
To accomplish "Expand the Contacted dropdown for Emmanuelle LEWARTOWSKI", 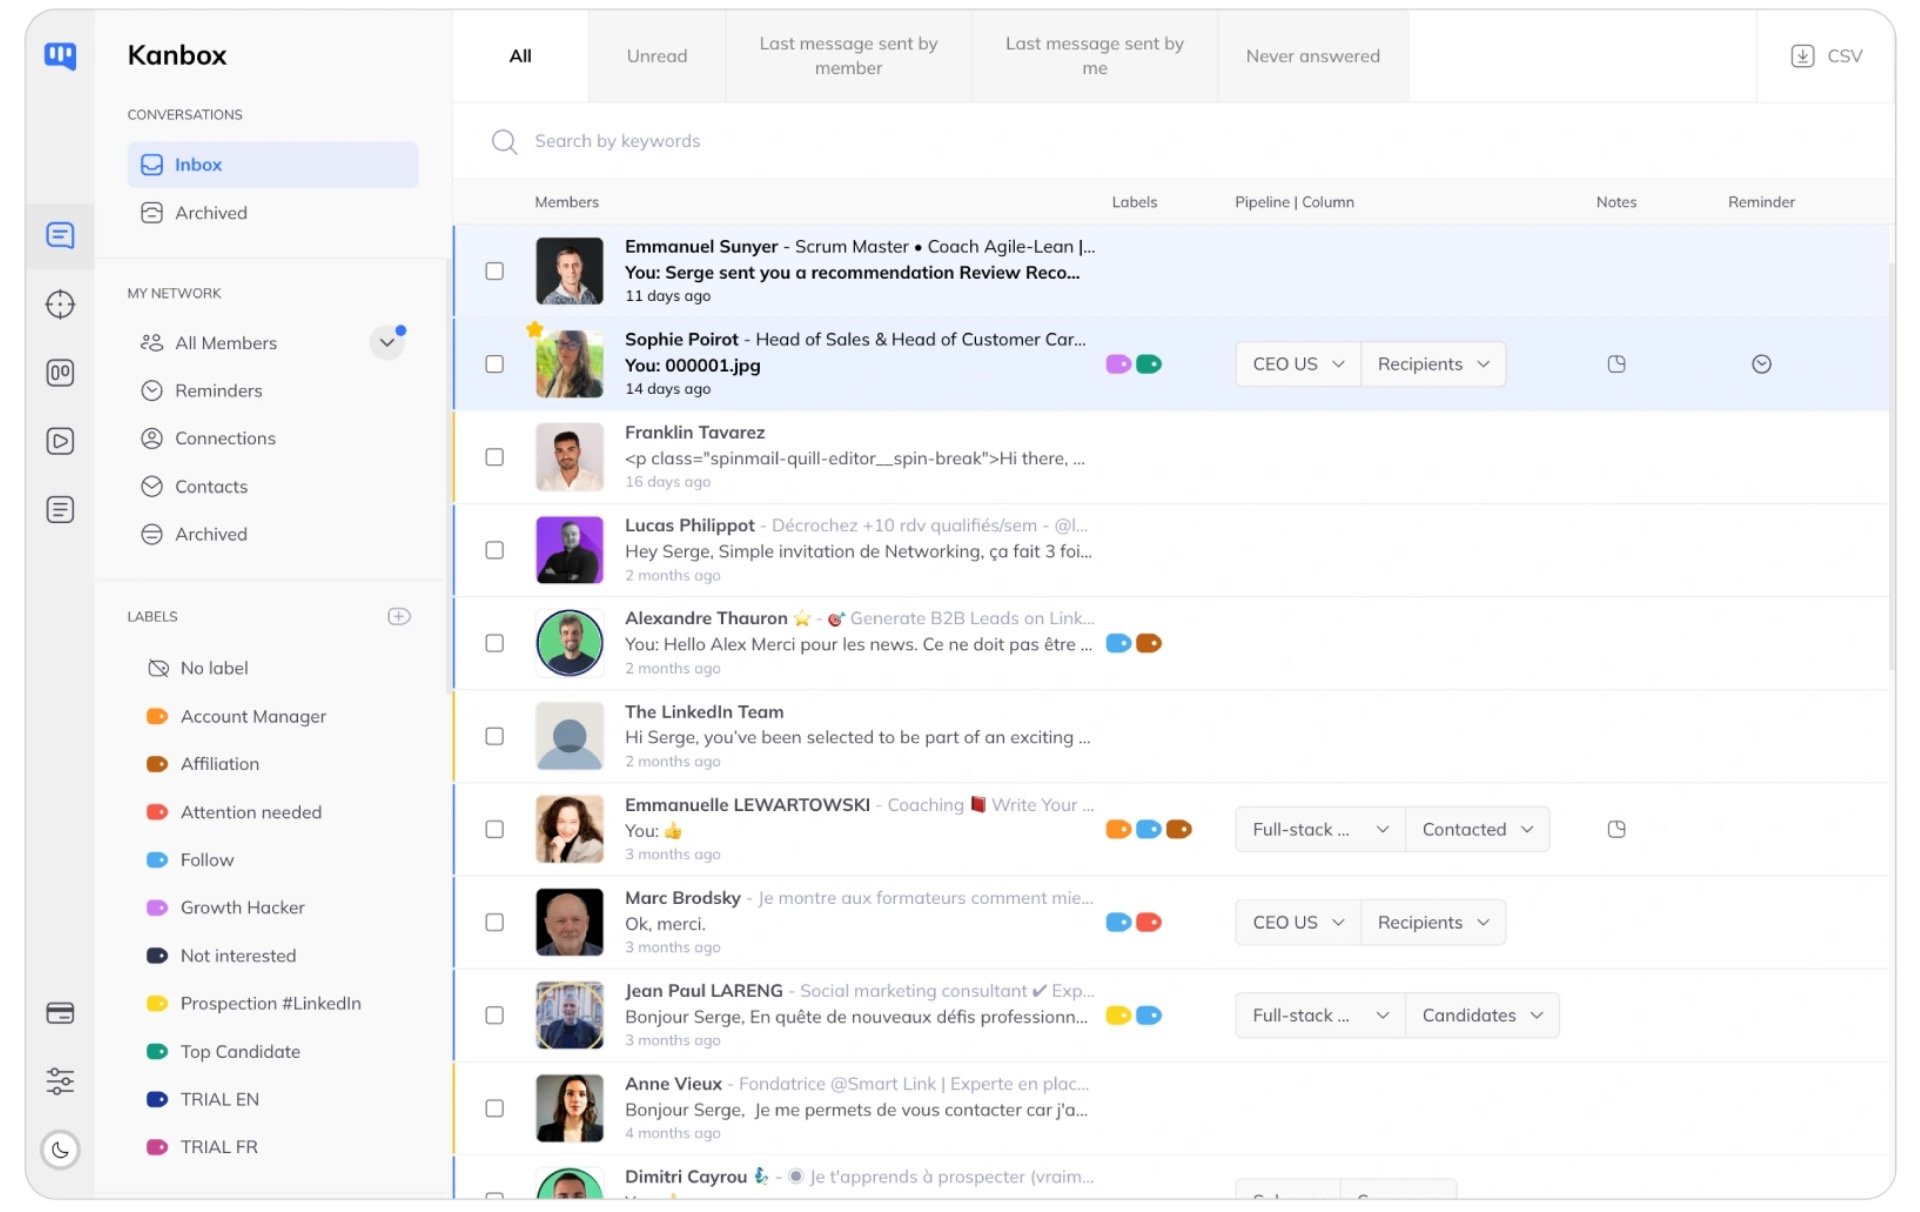I will [1477, 829].
